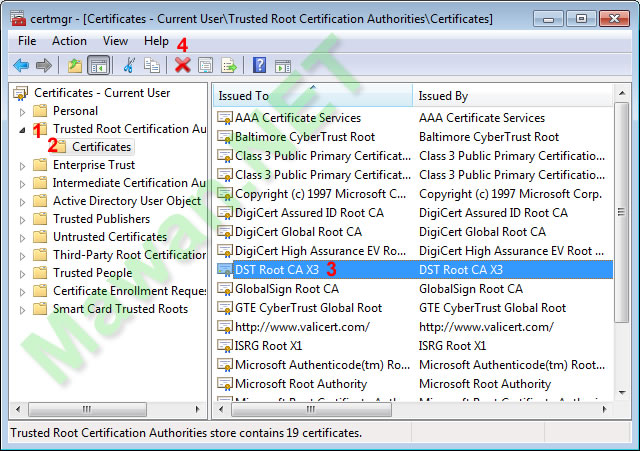Open the Action menu
The width and height of the screenshot is (640, 451).
tap(69, 41)
